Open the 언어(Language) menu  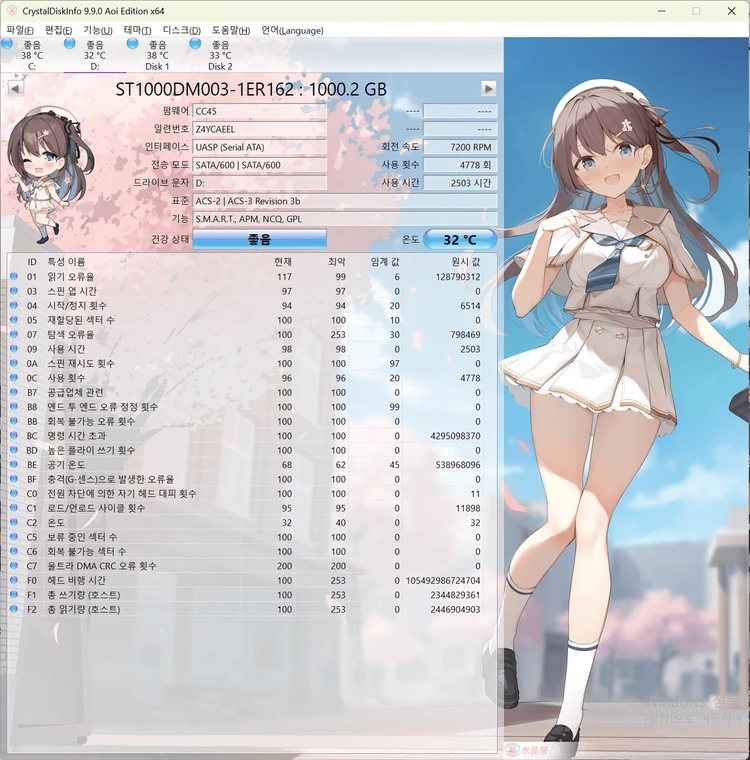click(x=292, y=31)
